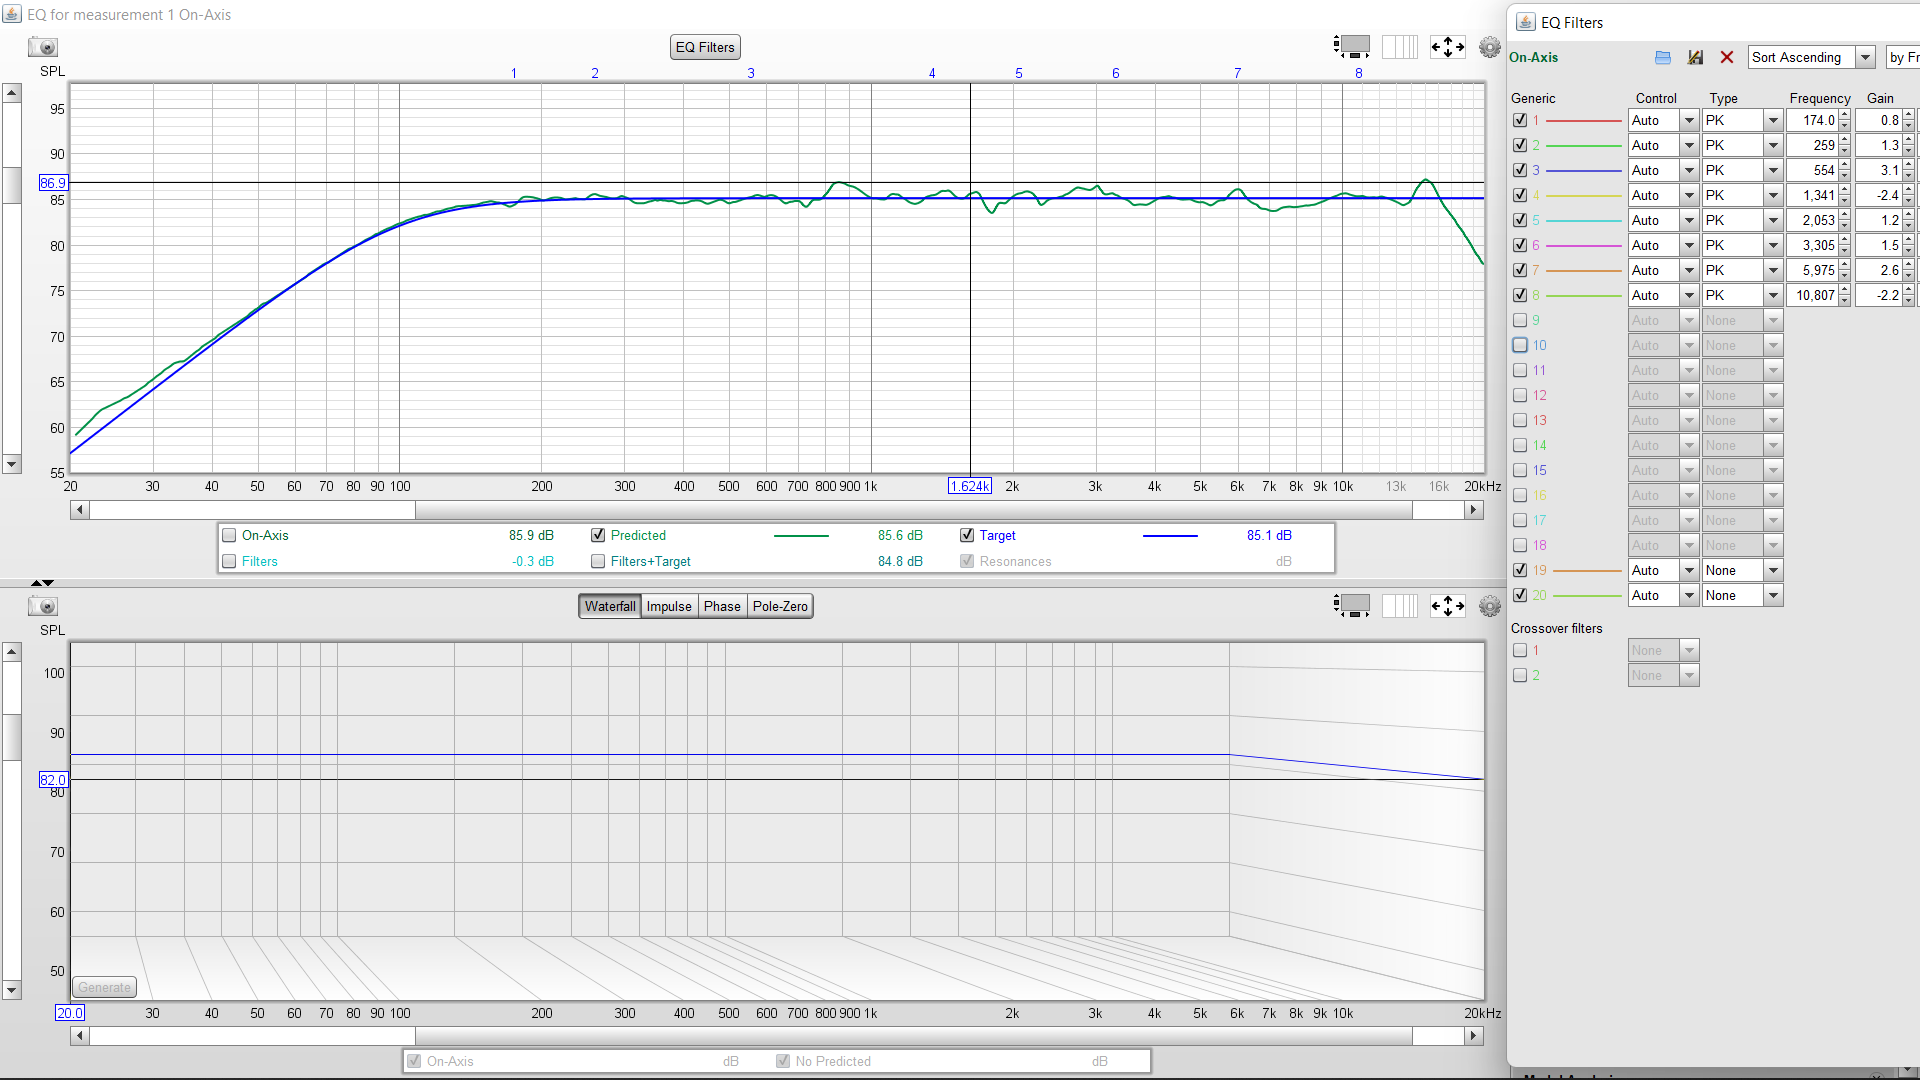Enable generic filter 10 checkbox
The height and width of the screenshot is (1080, 1920).
pyautogui.click(x=1520, y=345)
